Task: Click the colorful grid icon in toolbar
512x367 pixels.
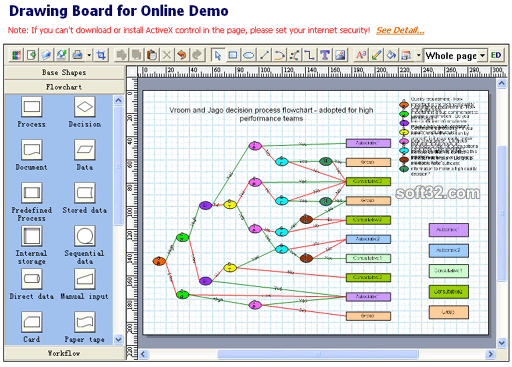Action: pyautogui.click(x=16, y=55)
